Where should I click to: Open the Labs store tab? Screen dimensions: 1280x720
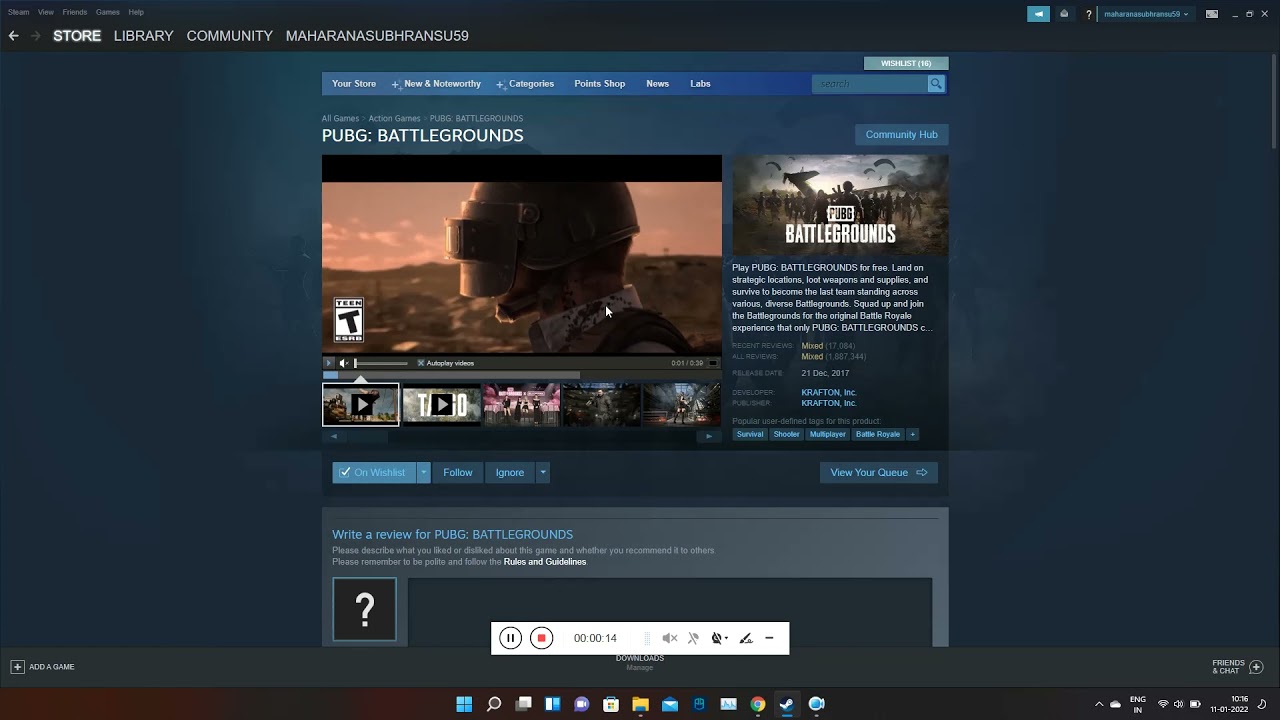(700, 84)
